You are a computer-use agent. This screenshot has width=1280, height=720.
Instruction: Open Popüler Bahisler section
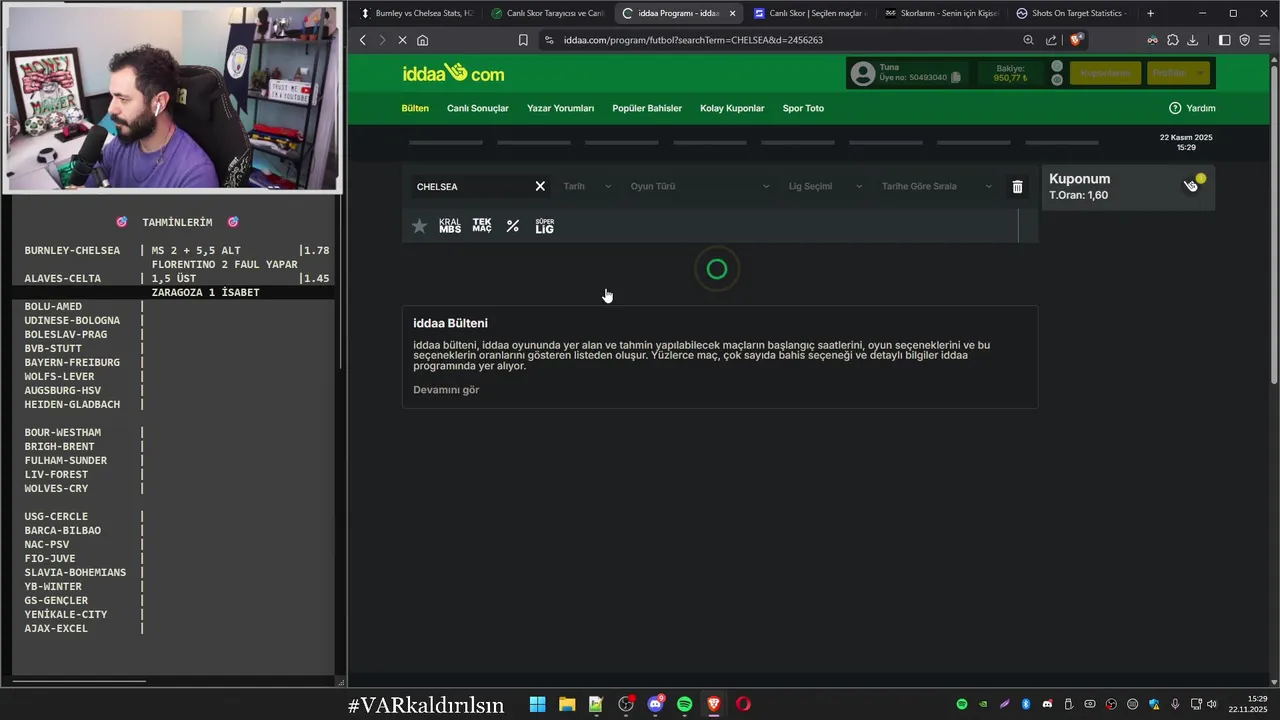tap(647, 108)
